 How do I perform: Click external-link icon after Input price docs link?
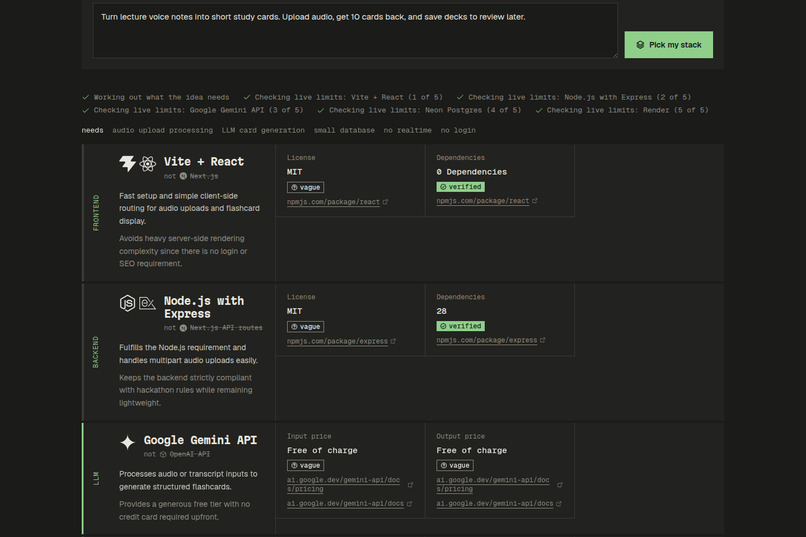[x=410, y=504]
